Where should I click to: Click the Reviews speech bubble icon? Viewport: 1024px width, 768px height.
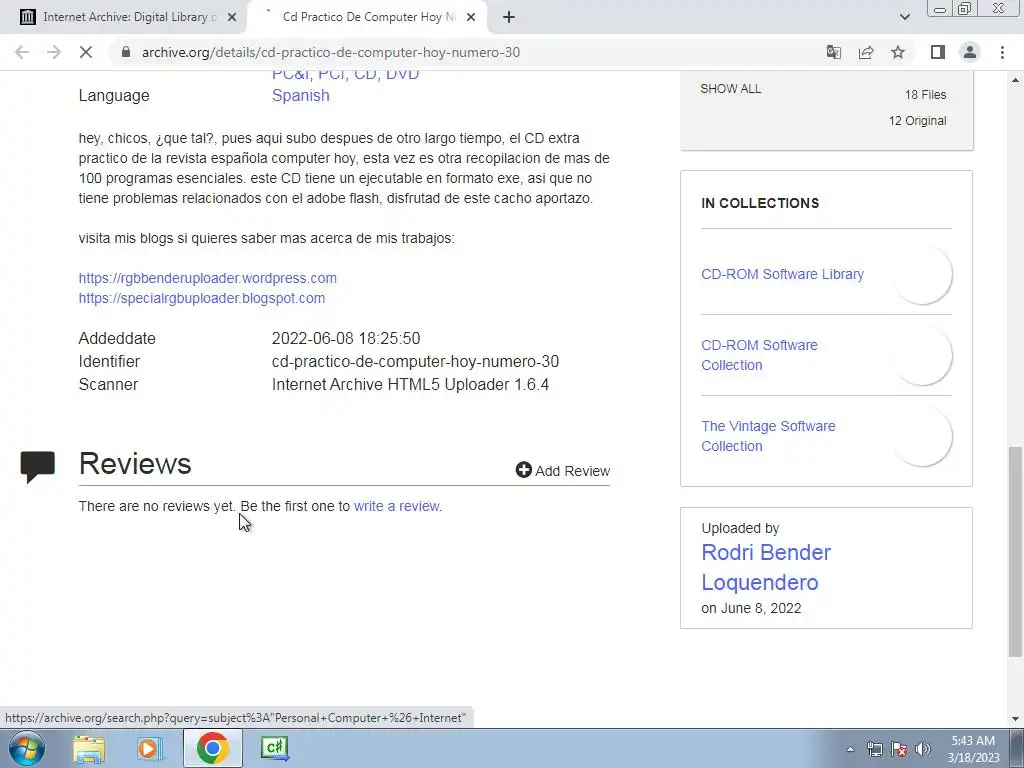coord(37,466)
